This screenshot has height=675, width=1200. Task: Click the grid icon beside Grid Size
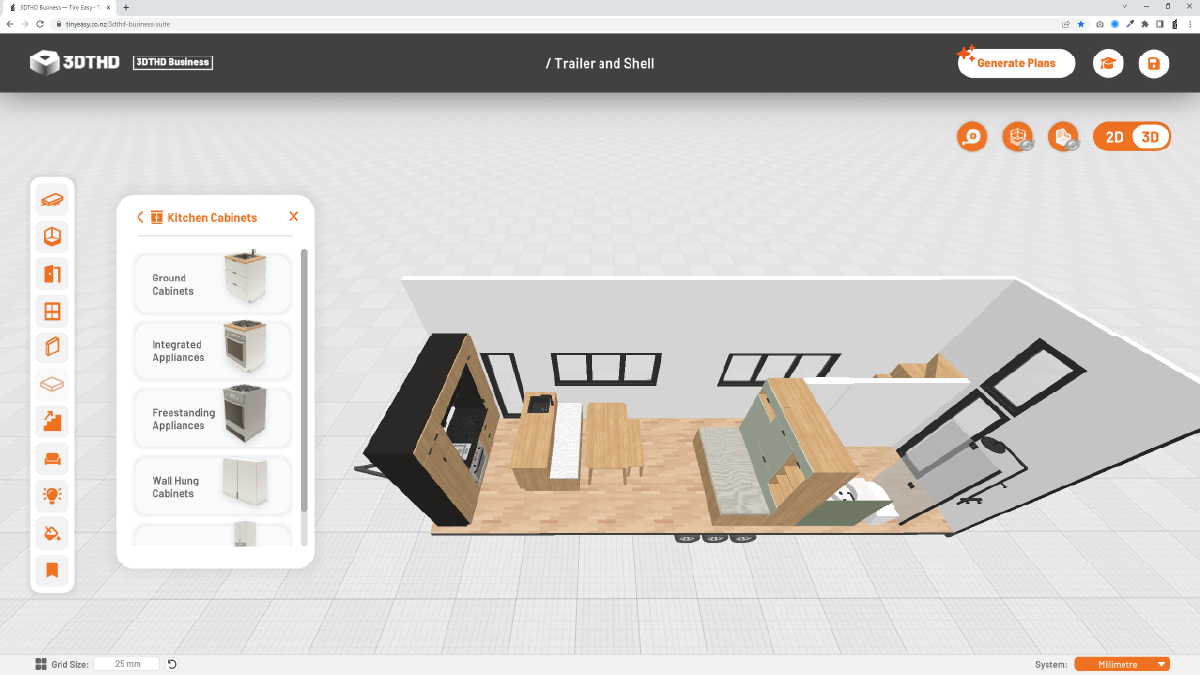pyautogui.click(x=41, y=664)
